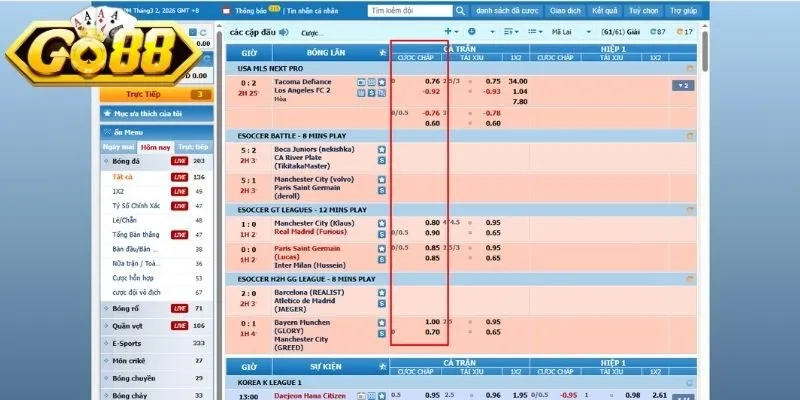Click the search magnifier icon

point(460,11)
